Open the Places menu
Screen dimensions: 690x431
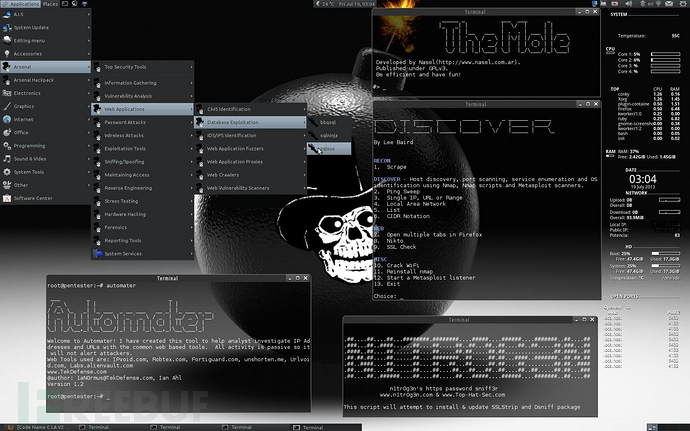(x=50, y=4)
